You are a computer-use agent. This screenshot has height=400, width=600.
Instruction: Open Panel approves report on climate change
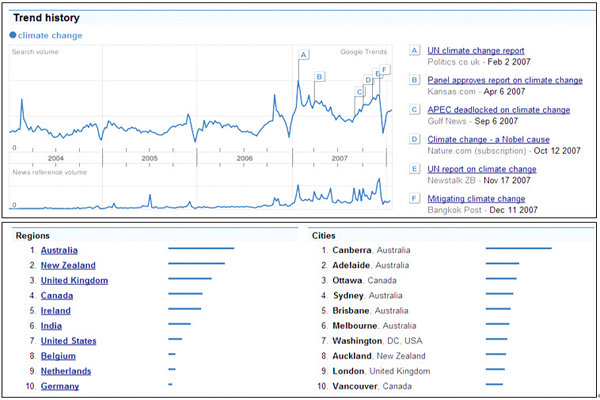(x=505, y=80)
